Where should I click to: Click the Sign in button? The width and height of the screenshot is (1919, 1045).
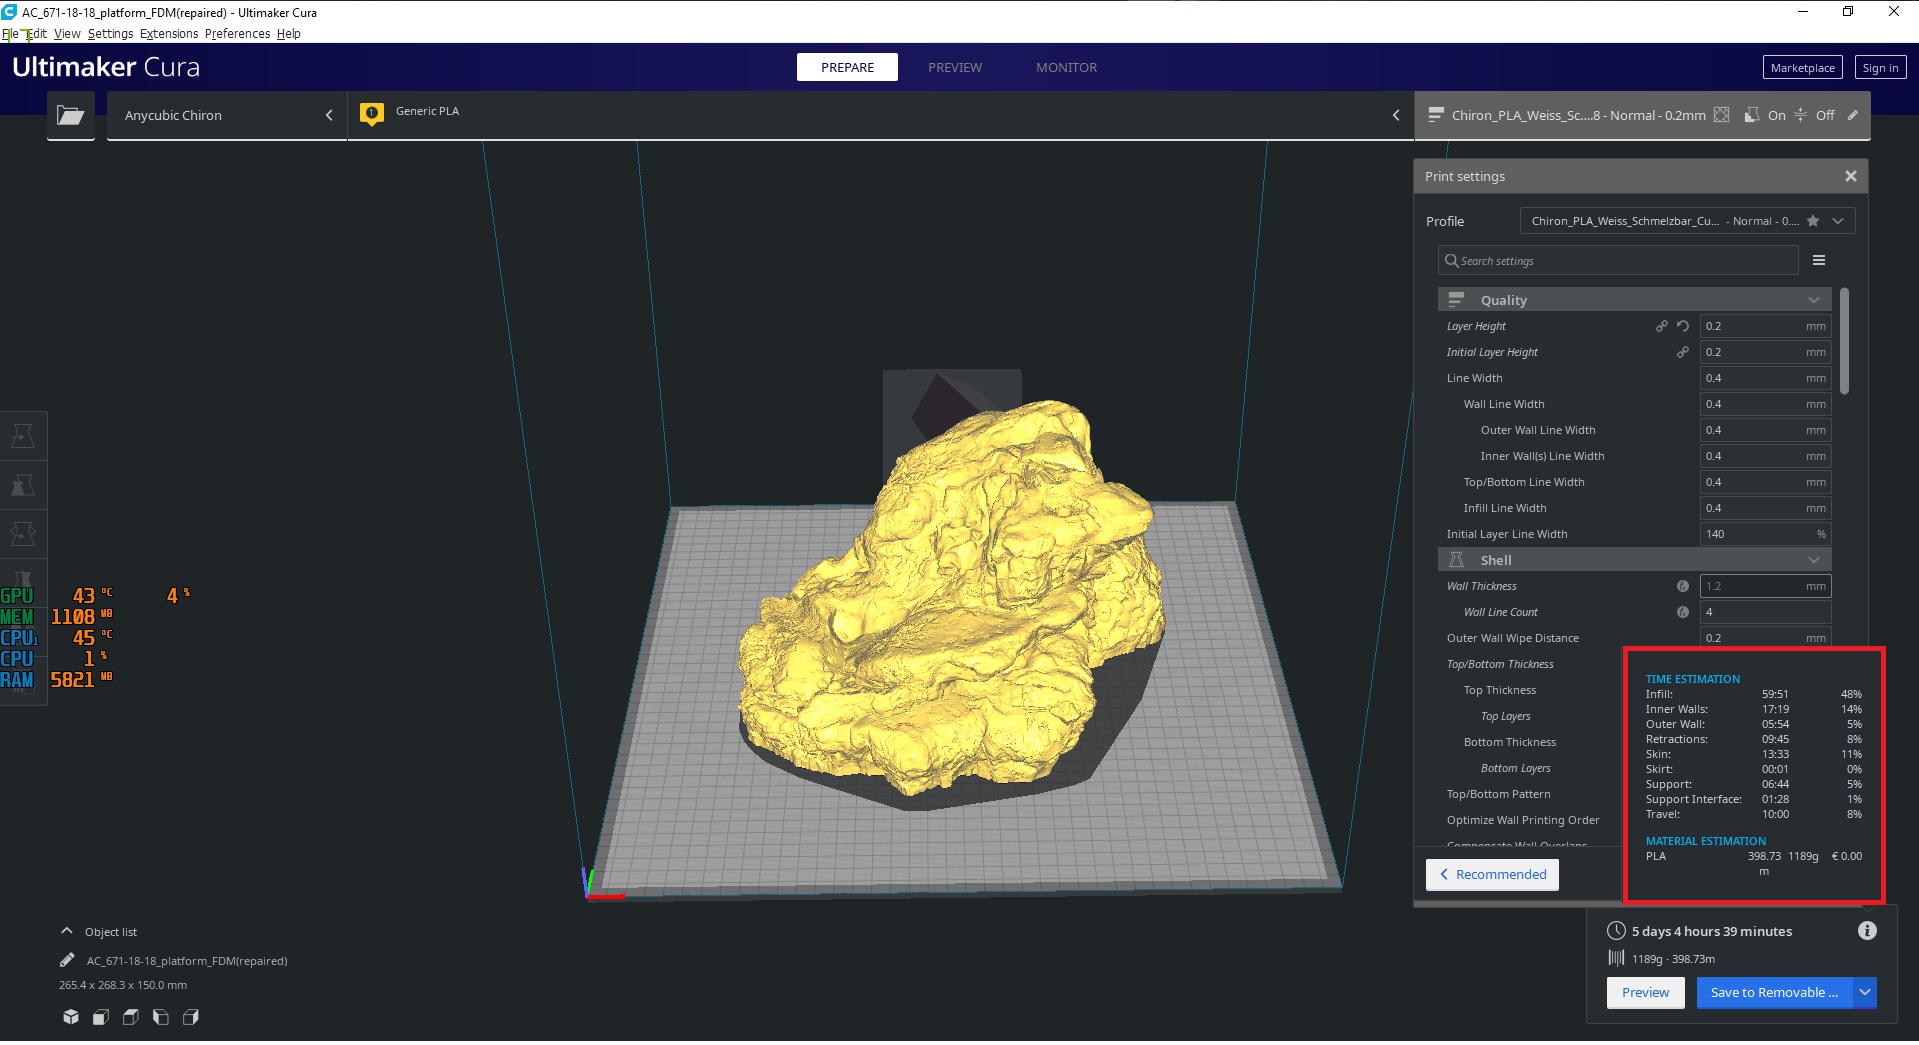[1880, 67]
